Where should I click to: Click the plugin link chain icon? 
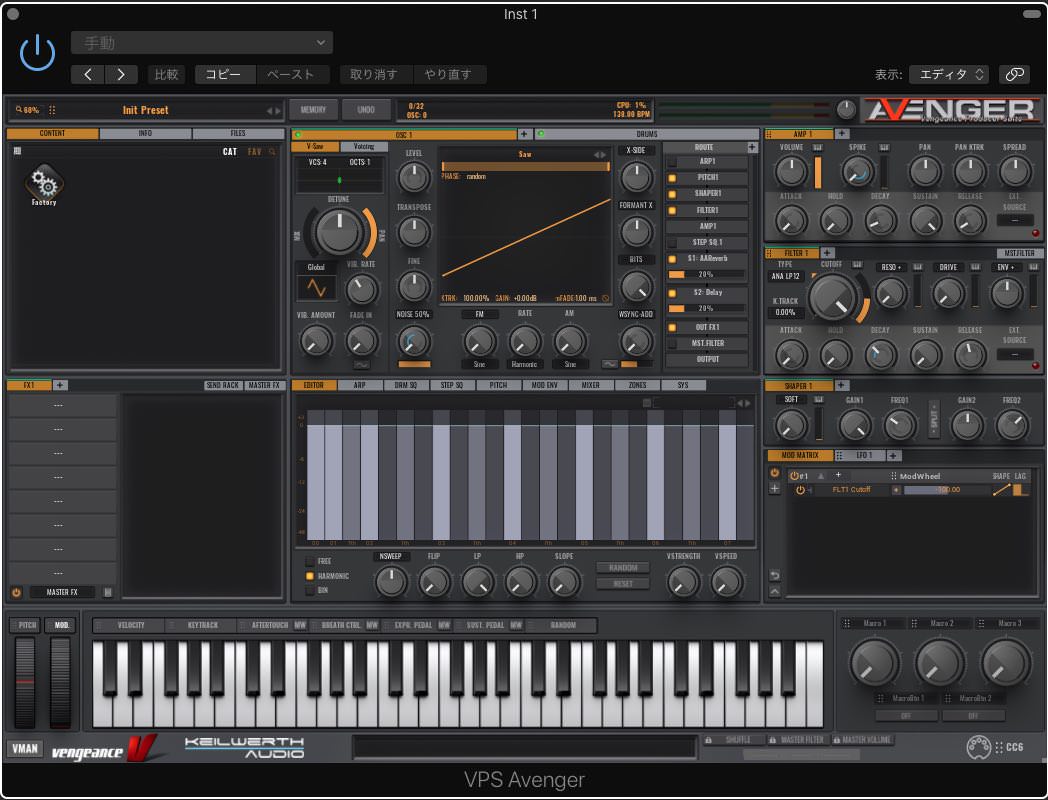1015,74
